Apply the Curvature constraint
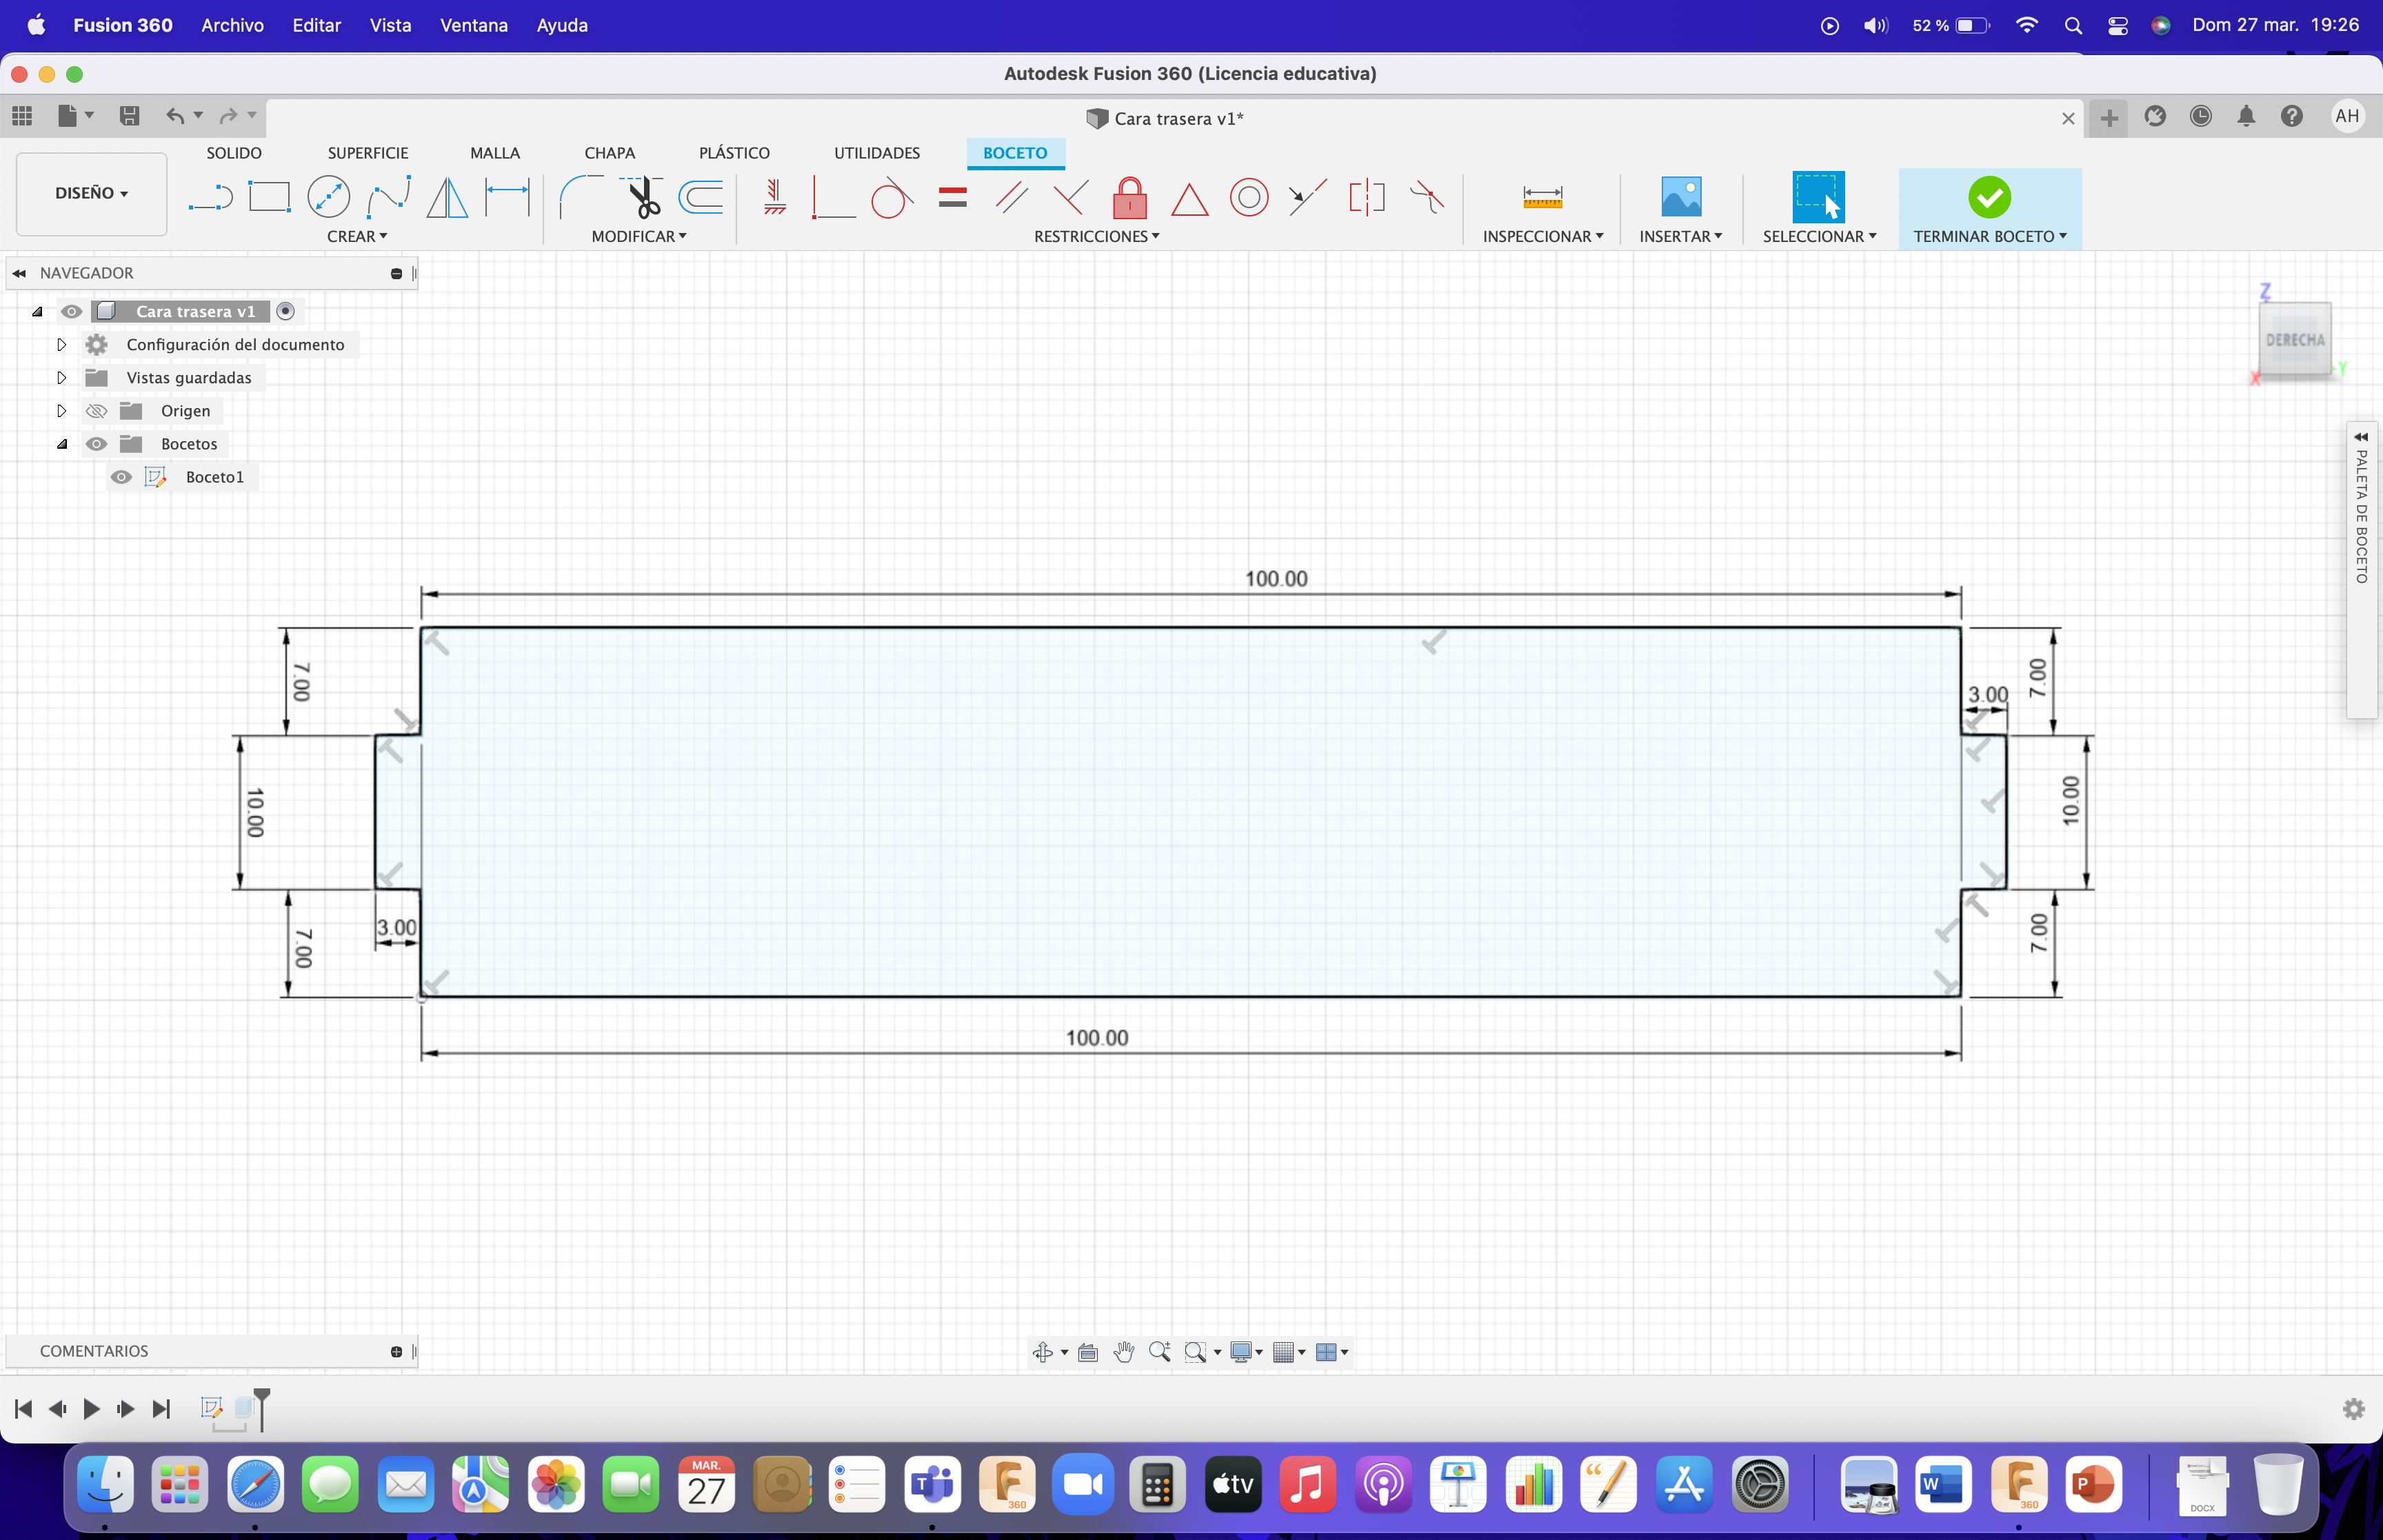The width and height of the screenshot is (2383, 1540). coord(1427,197)
